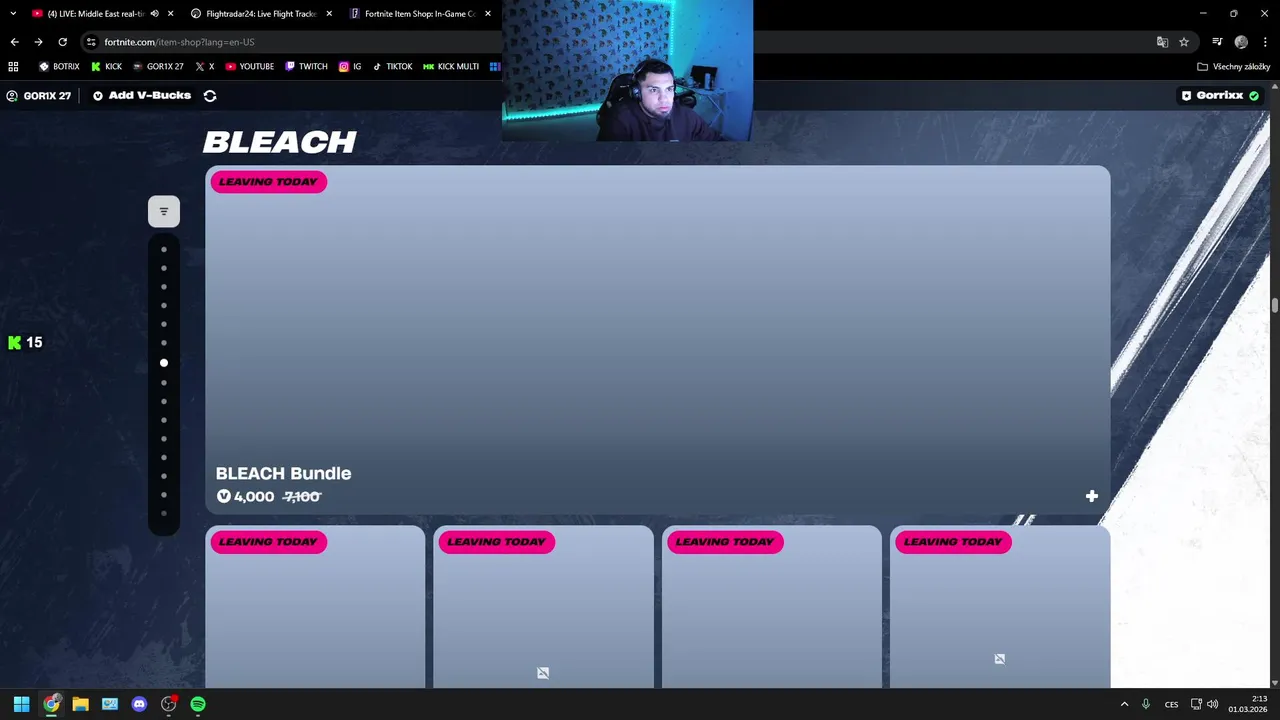The image size is (1280, 720).
Task: Bookmark this page with the star icon
Action: click(x=1184, y=42)
